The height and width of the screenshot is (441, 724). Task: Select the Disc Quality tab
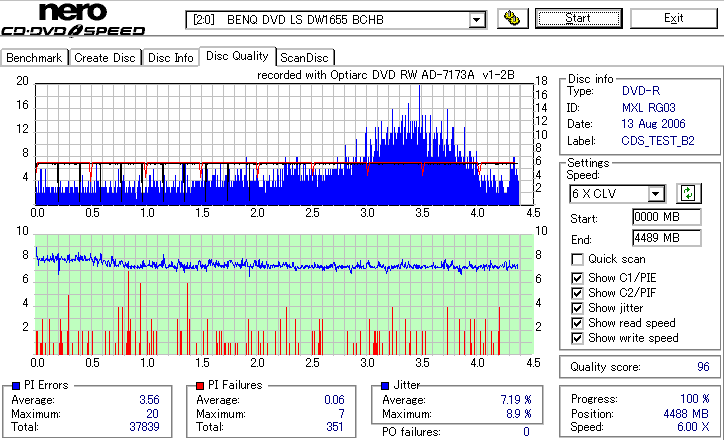tap(237, 56)
